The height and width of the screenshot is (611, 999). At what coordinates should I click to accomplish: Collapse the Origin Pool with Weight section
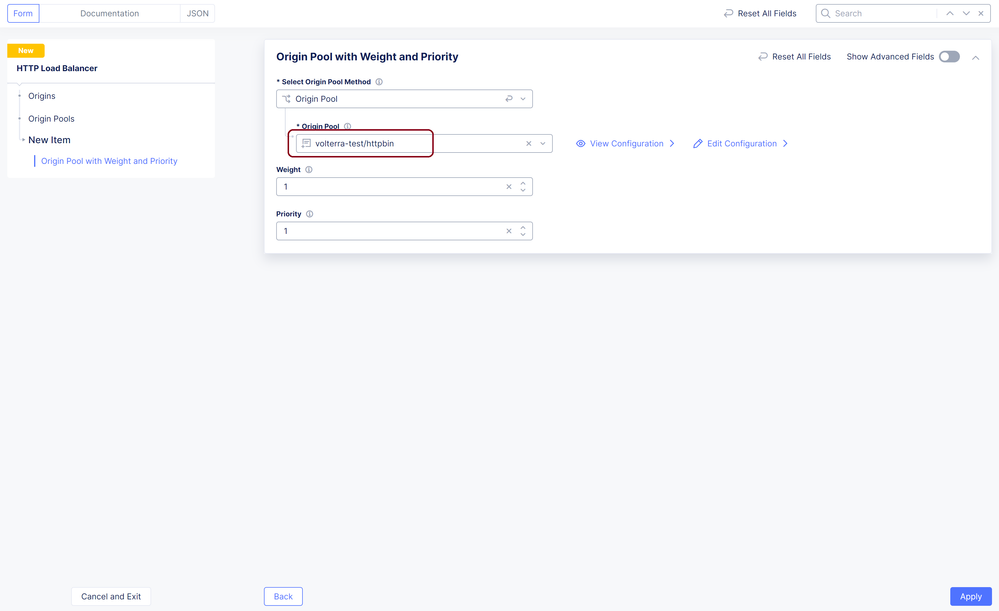(976, 58)
